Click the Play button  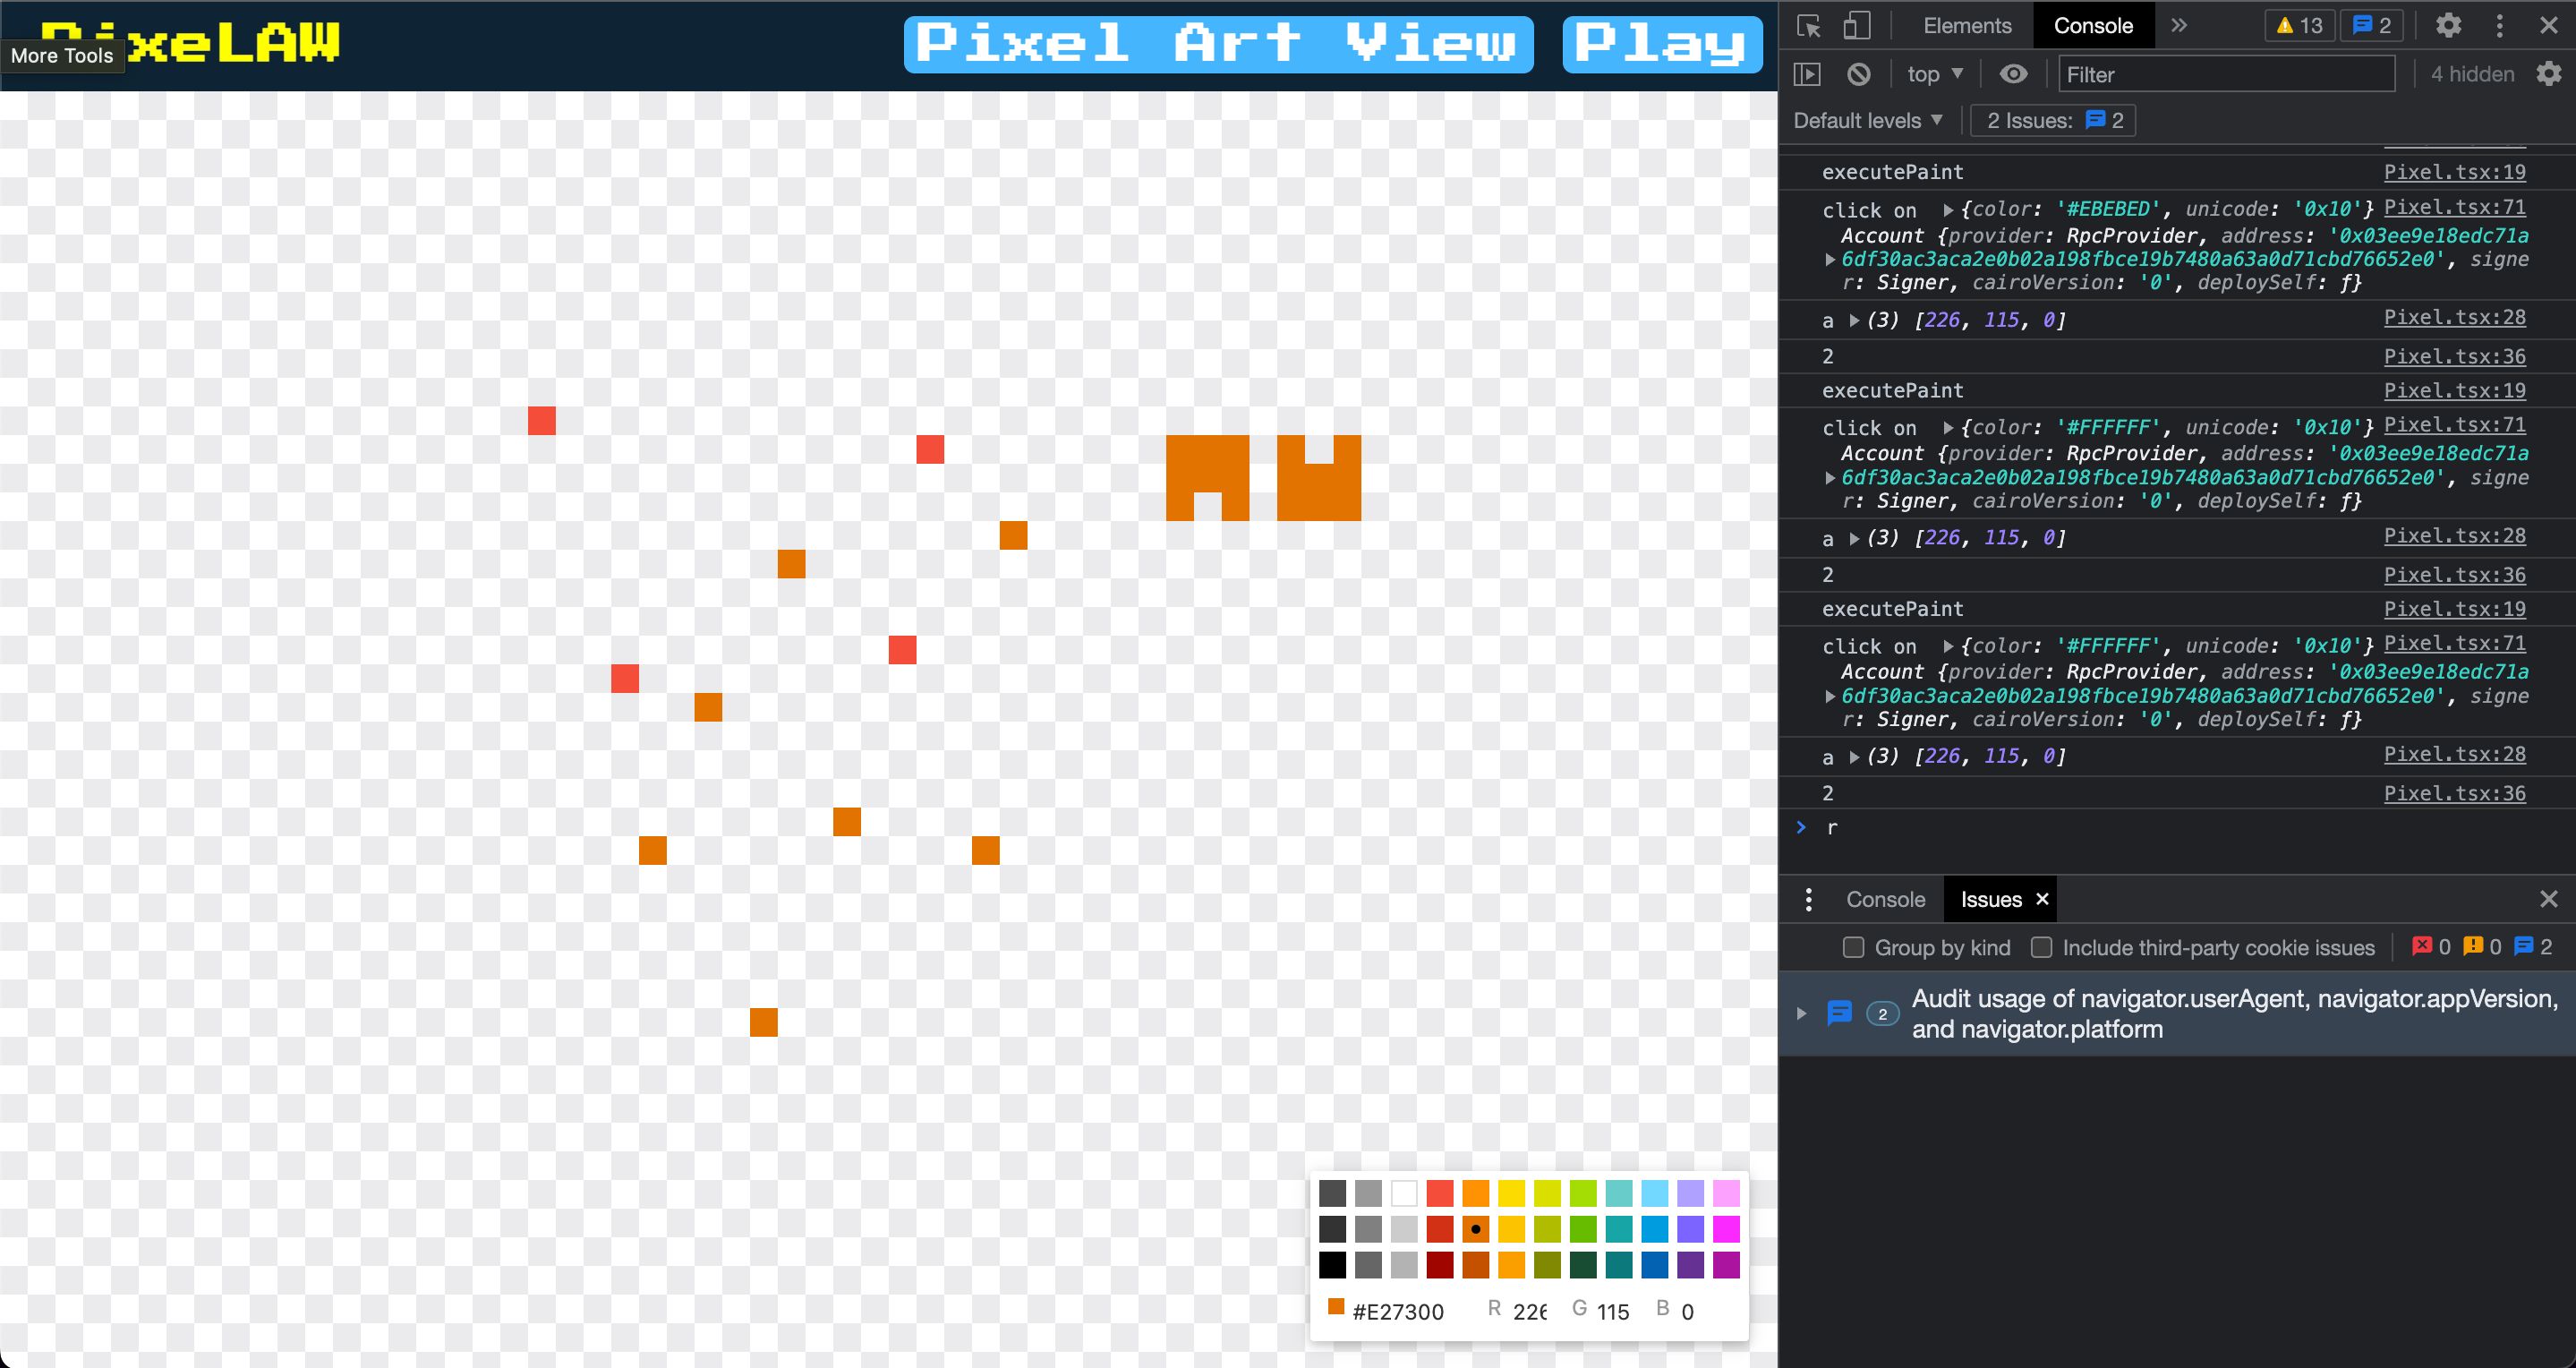coord(1662,44)
